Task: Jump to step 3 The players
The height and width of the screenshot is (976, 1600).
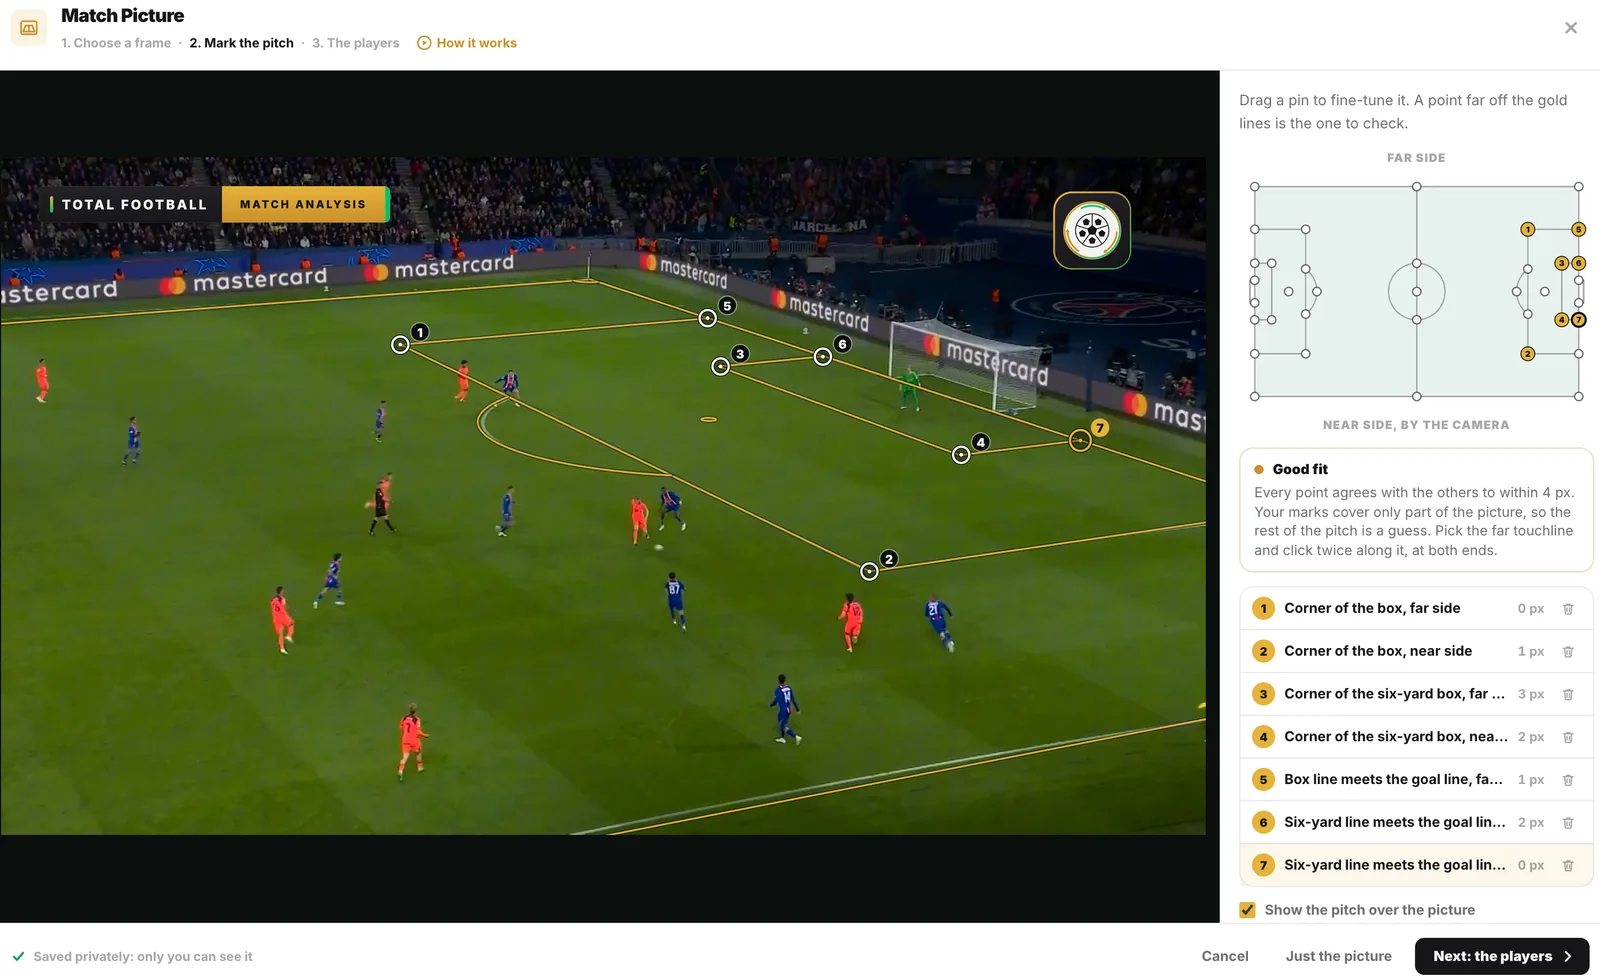Action: pyautogui.click(x=356, y=43)
